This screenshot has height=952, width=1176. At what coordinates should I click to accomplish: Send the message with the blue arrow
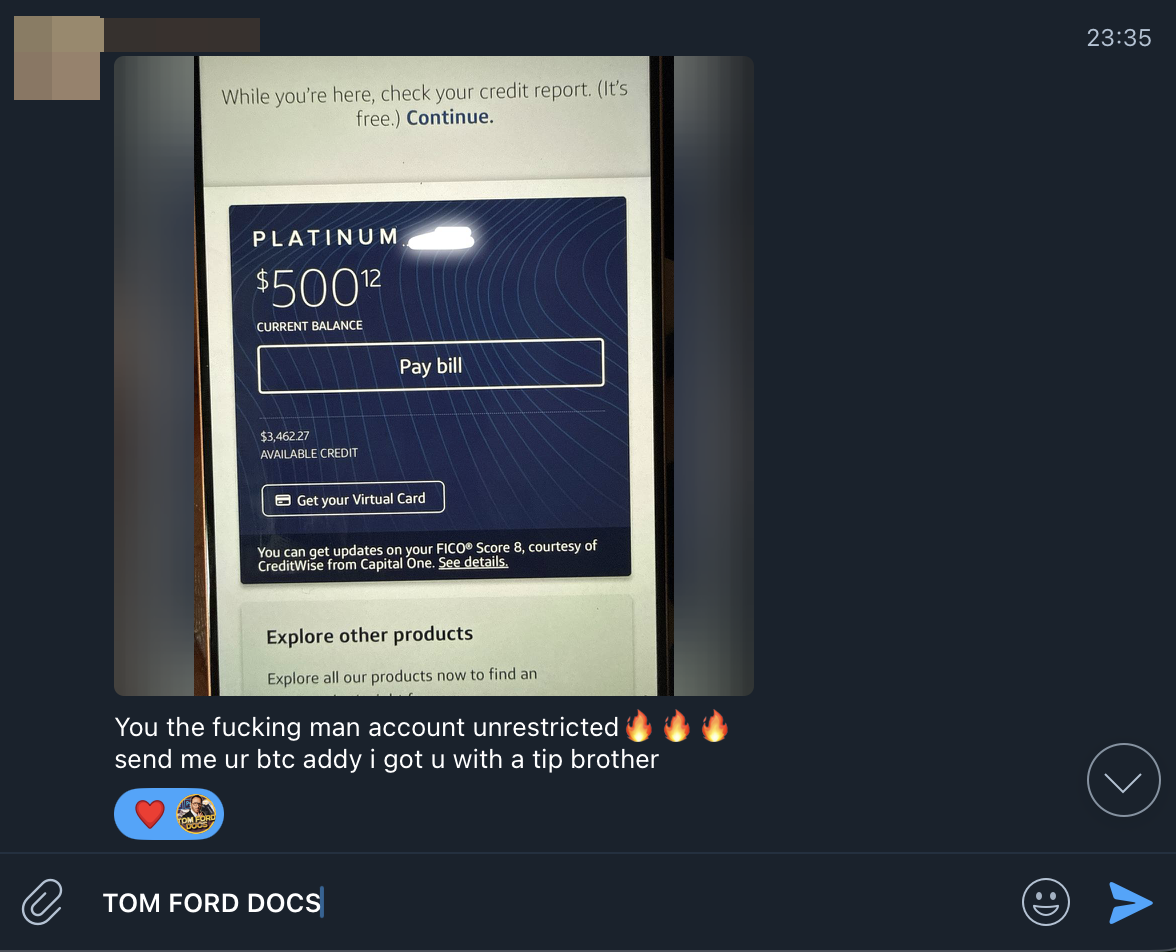tap(1130, 902)
